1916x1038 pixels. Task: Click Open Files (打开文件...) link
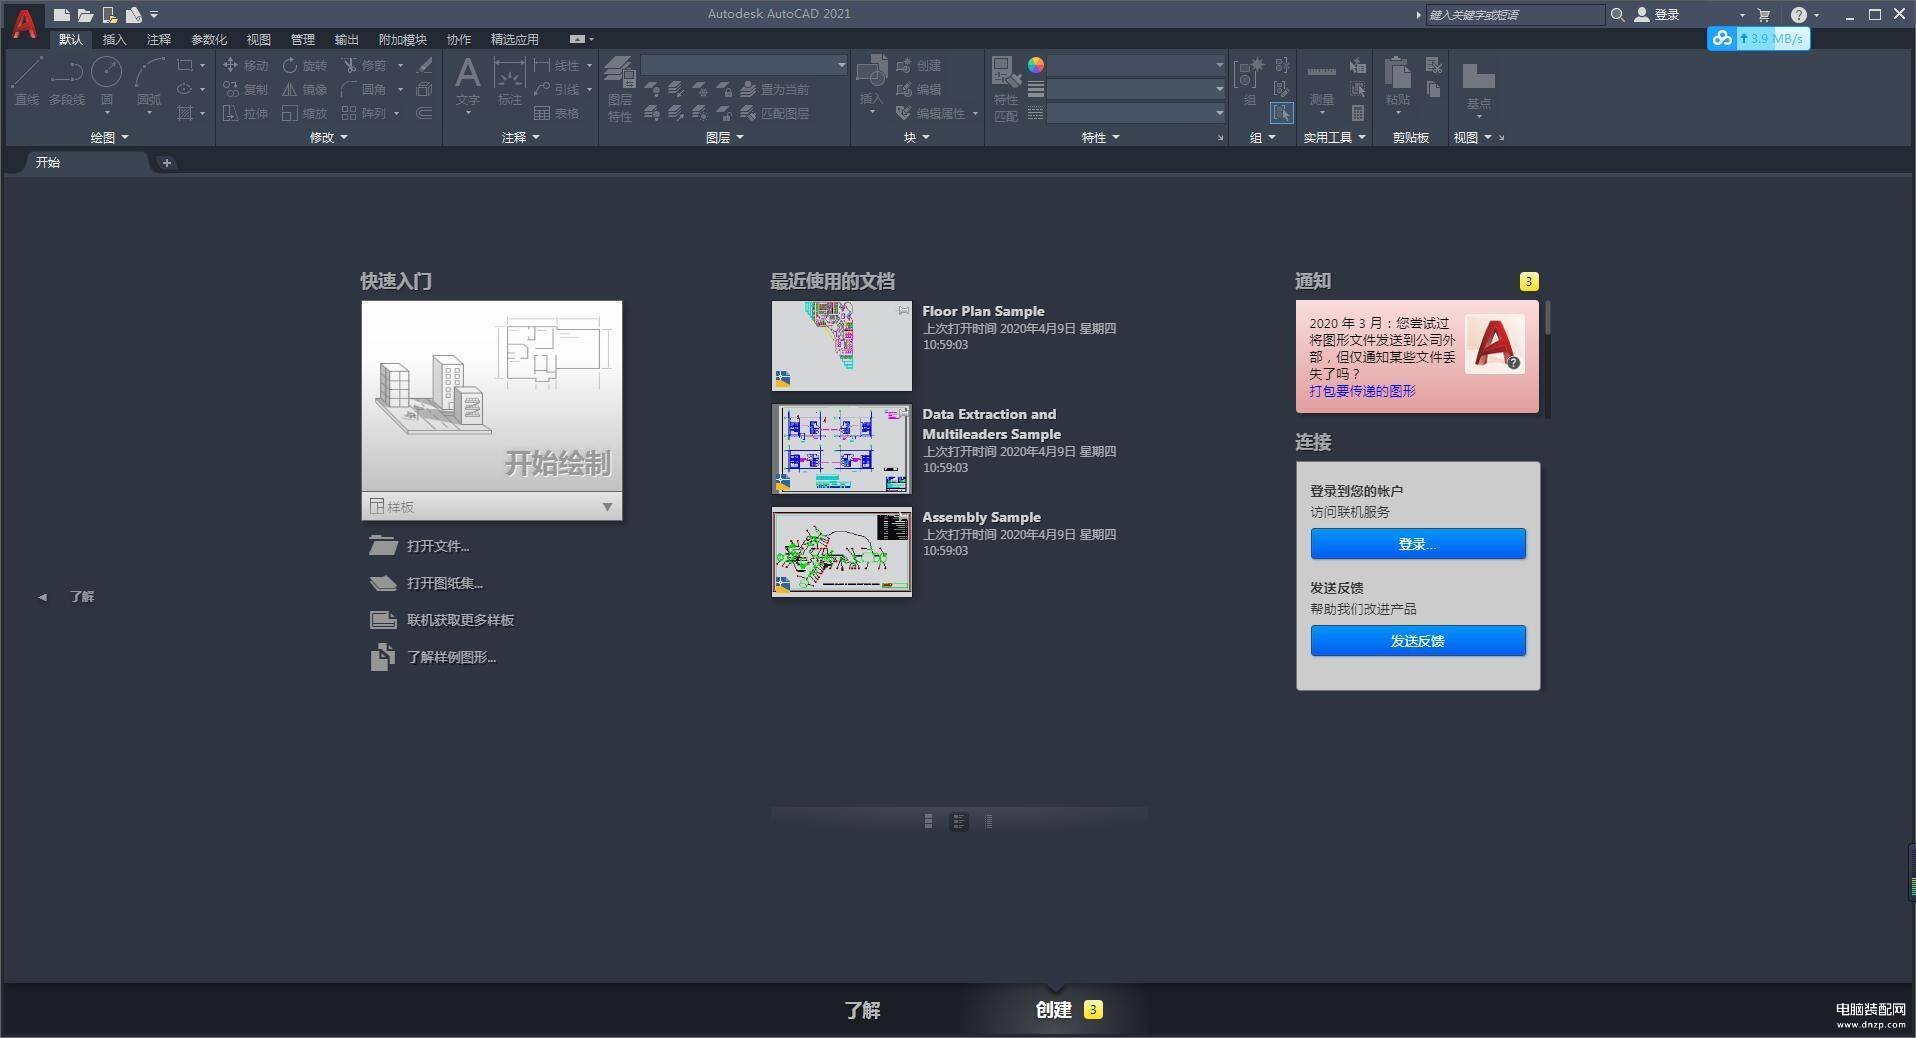tap(419, 546)
